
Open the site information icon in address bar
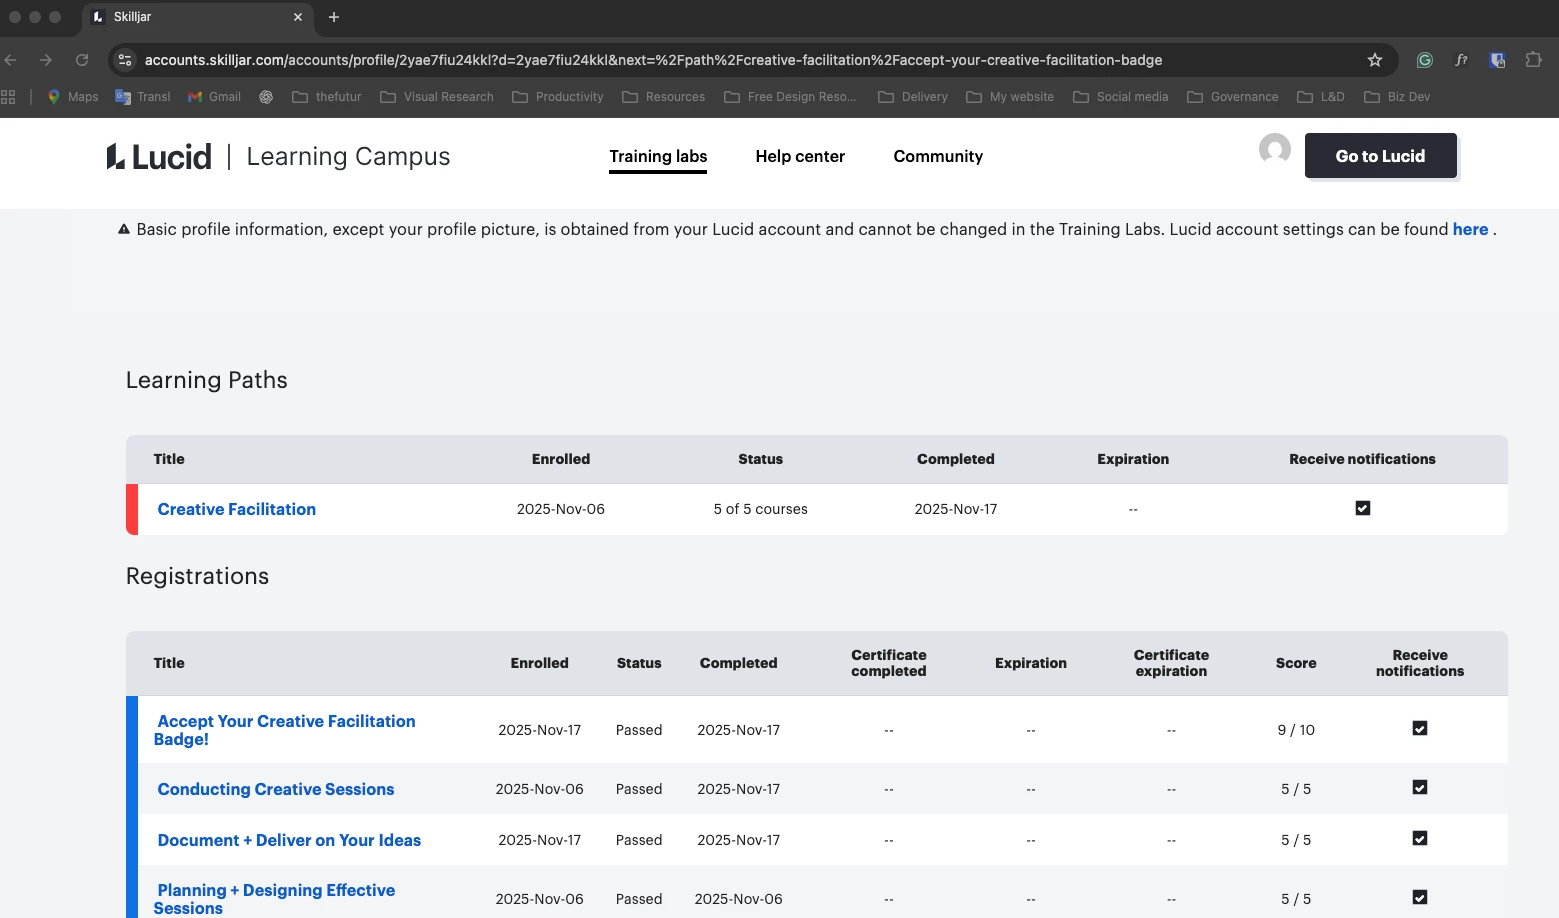tap(125, 60)
